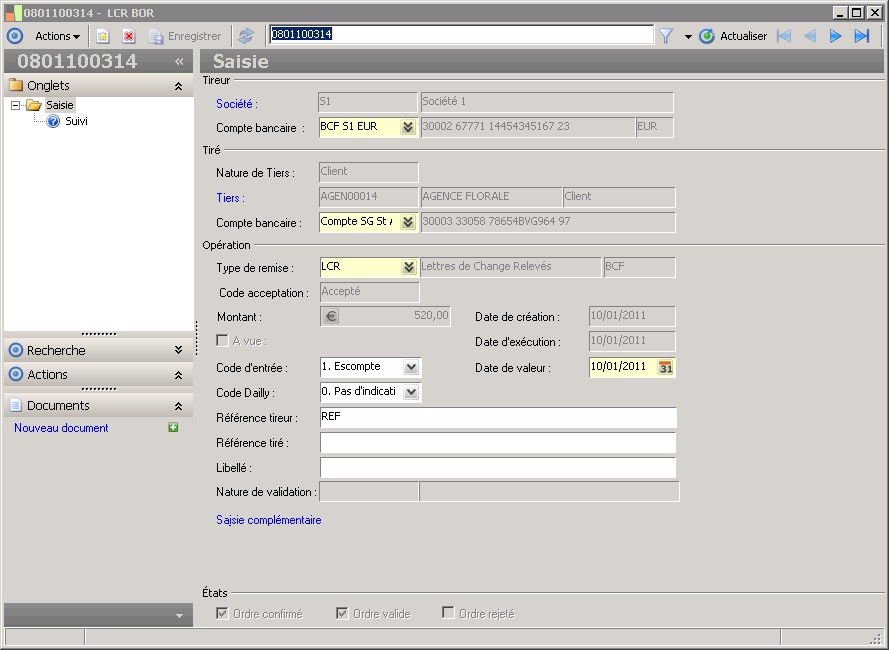Click the Libellé input field
The height and width of the screenshot is (650, 889).
pos(498,467)
